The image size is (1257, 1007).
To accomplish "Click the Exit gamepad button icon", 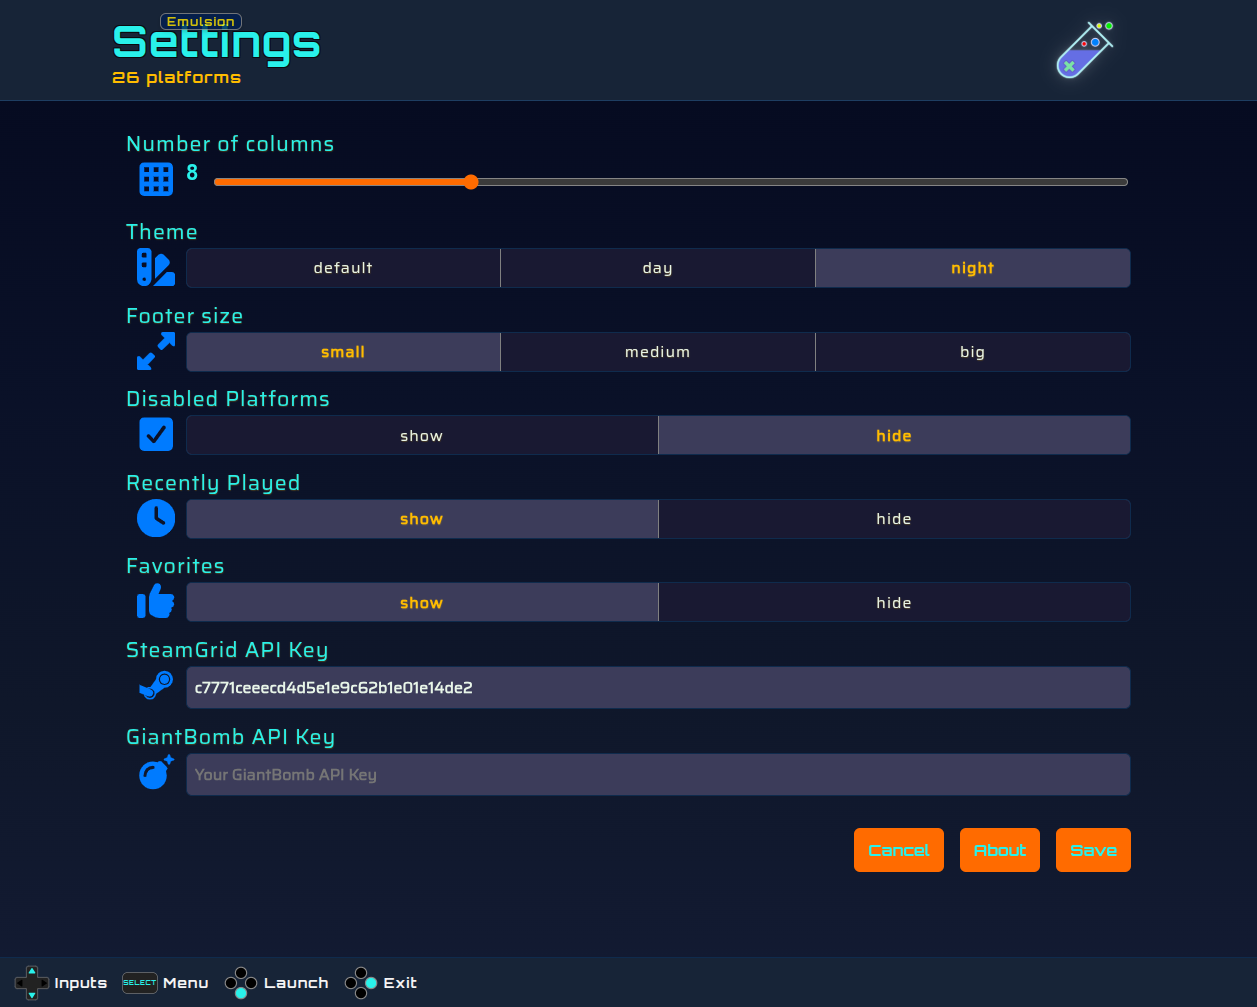I will pyautogui.click(x=361, y=983).
